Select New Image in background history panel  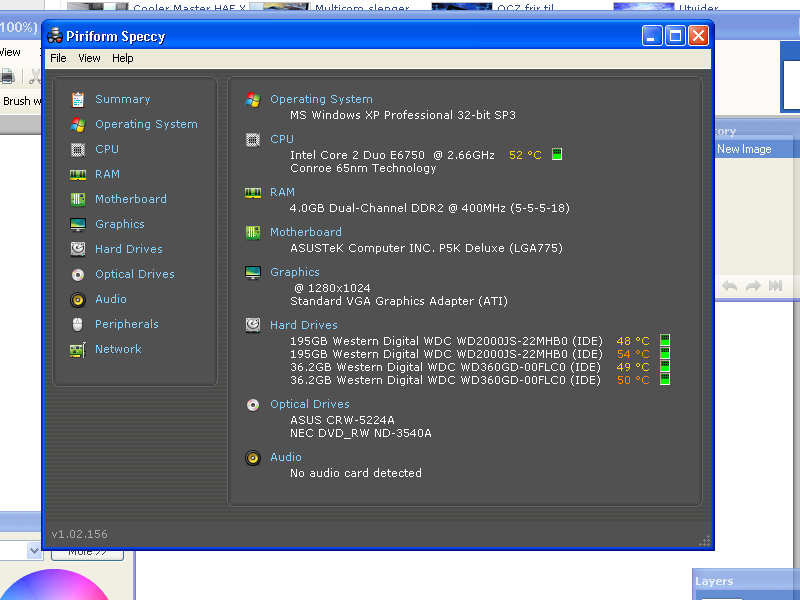coord(744,149)
